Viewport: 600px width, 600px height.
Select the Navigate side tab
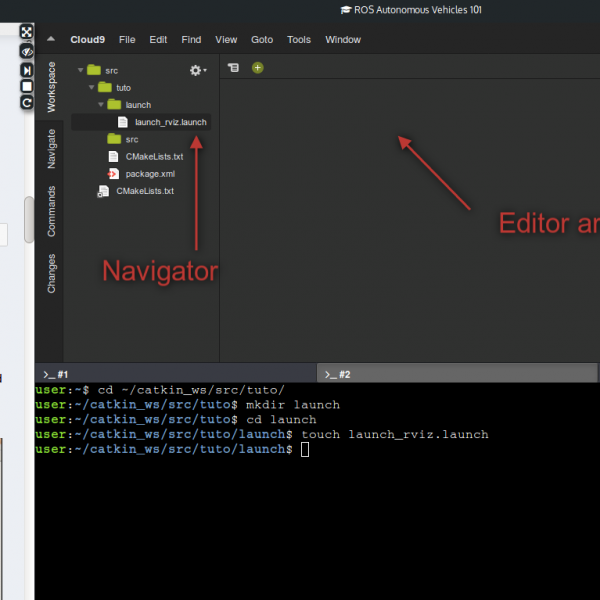[51, 149]
